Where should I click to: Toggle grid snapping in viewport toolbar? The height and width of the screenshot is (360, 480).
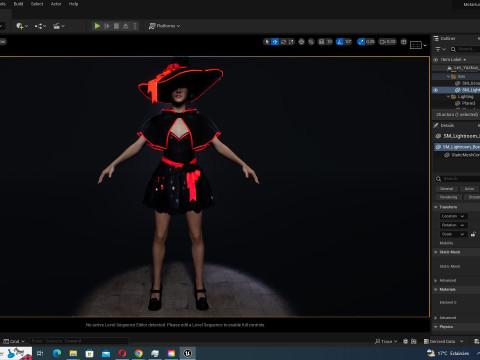point(321,42)
